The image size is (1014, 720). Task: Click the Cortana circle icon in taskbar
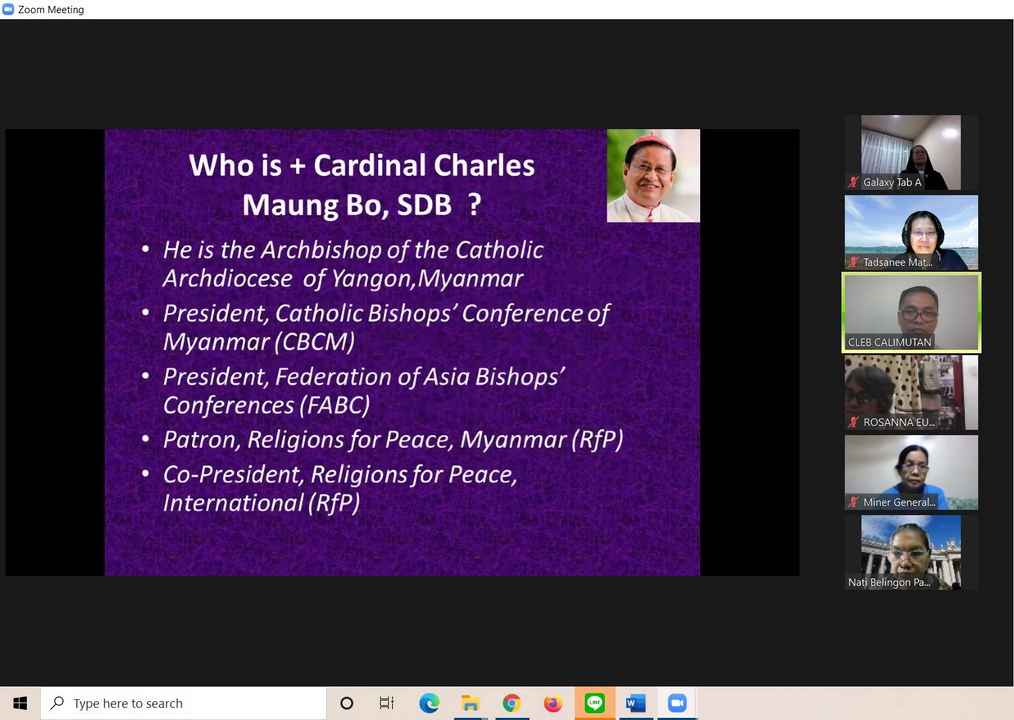[x=347, y=703]
